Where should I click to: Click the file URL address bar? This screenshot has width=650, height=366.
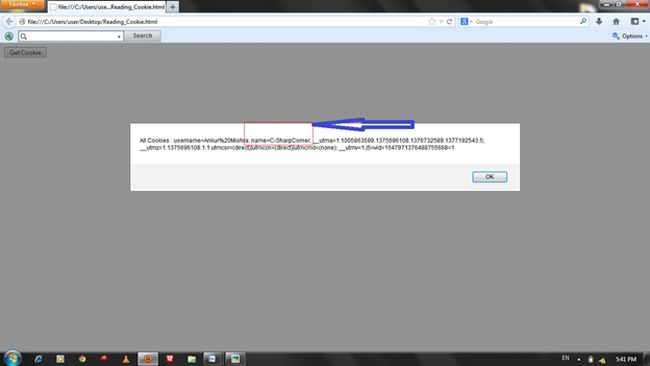click(x=224, y=22)
